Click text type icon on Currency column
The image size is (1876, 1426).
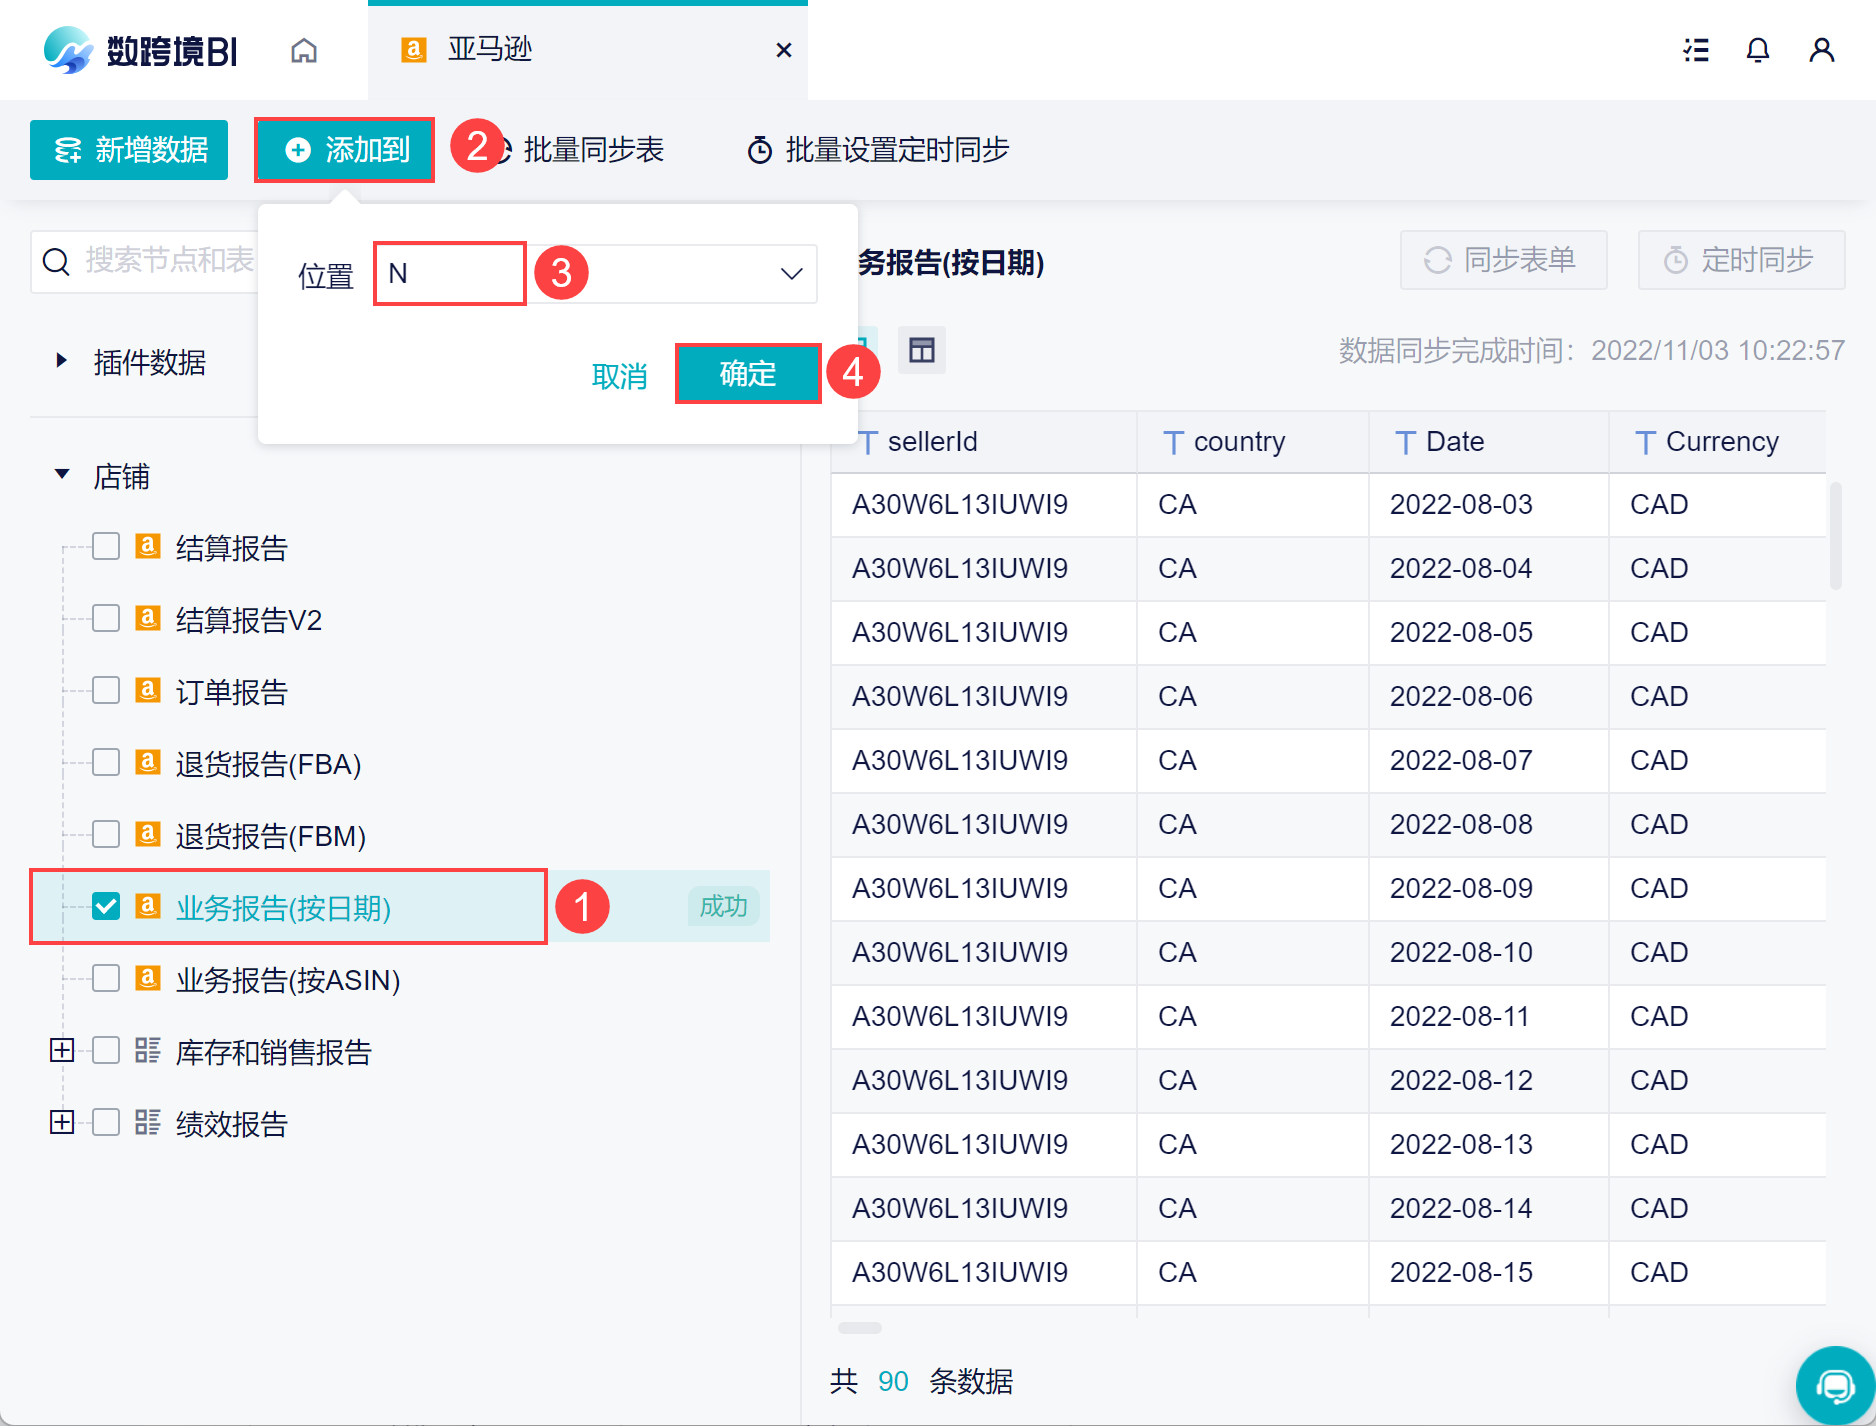click(1646, 443)
